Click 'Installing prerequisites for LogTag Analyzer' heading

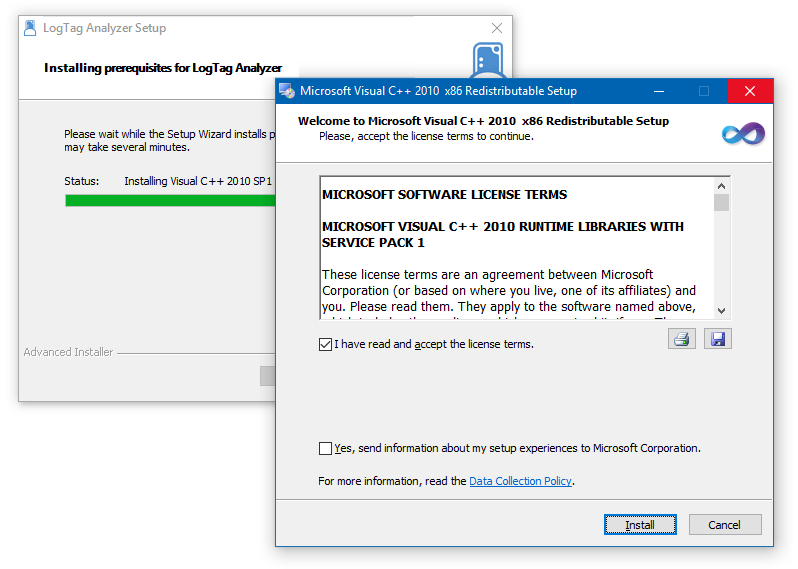click(163, 68)
